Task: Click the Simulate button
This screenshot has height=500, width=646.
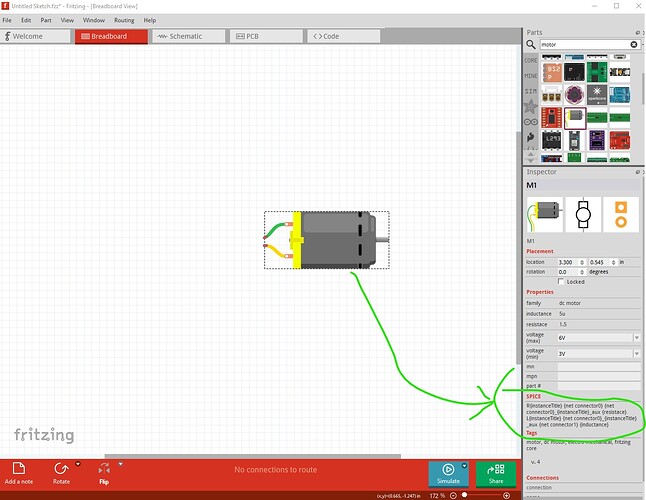Action: [448, 473]
